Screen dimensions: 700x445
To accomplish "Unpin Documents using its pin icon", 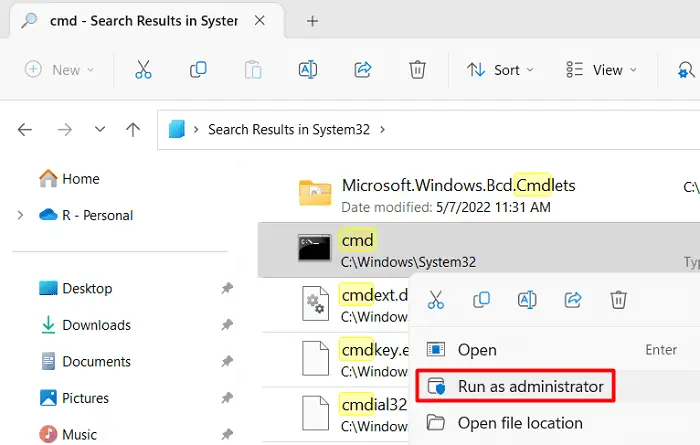I will point(227,362).
